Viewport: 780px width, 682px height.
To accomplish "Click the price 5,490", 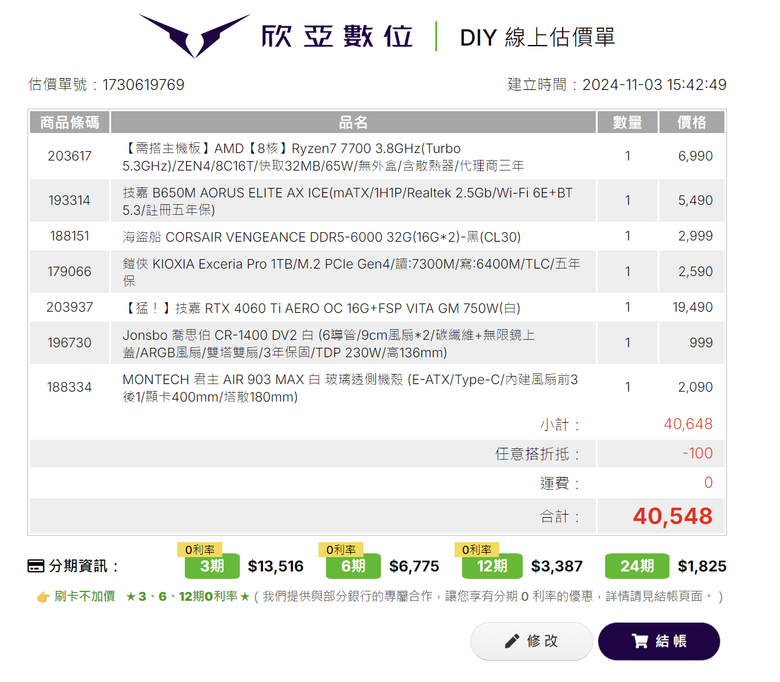I will point(695,200).
